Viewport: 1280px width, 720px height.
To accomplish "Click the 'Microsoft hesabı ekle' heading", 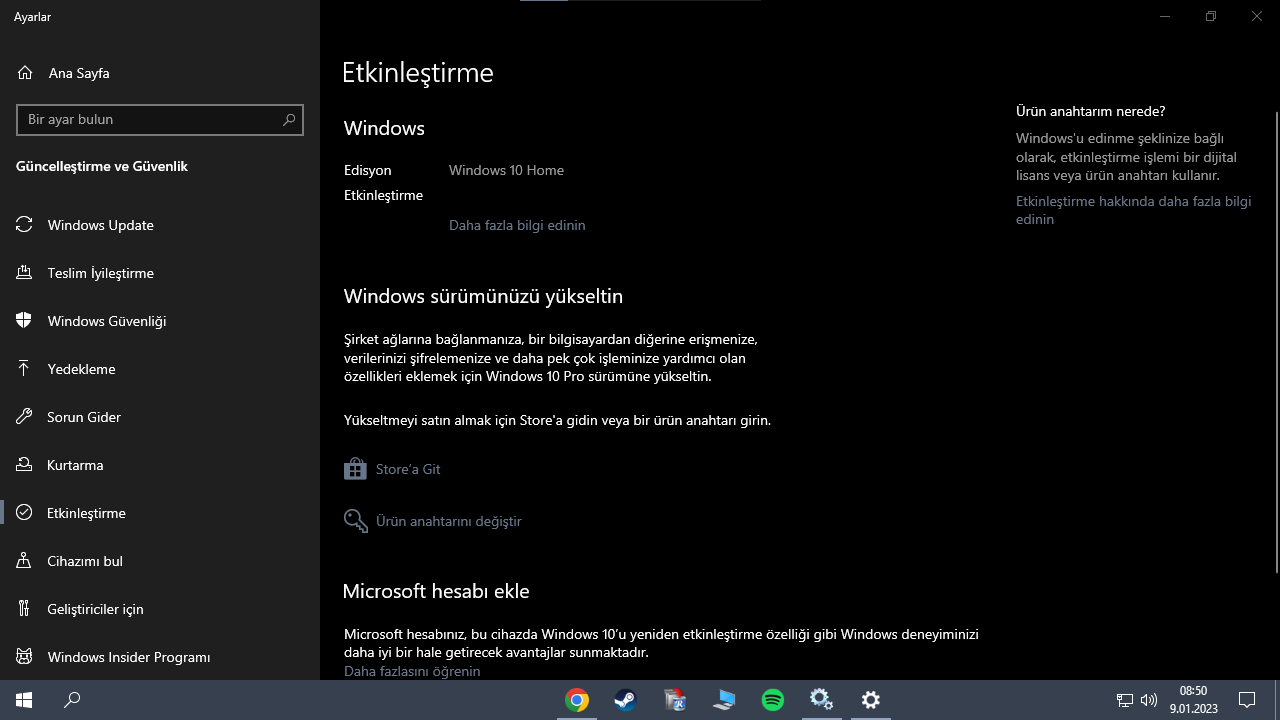I will [x=436, y=591].
